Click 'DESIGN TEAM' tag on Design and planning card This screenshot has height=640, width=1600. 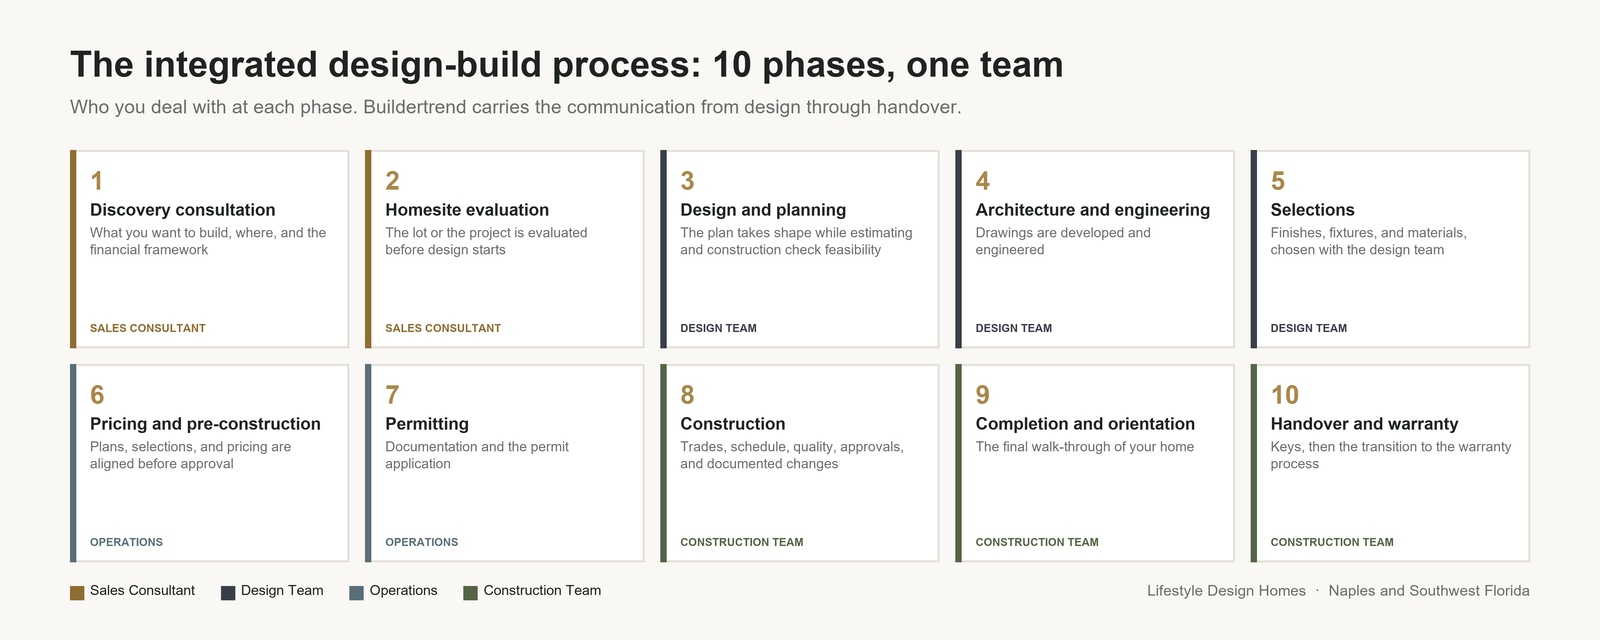[718, 328]
